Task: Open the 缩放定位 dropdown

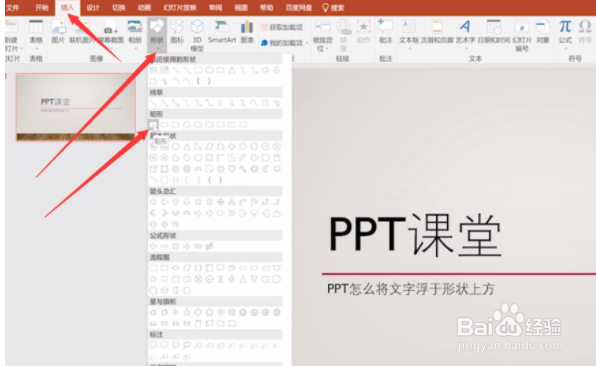Action: click(322, 36)
